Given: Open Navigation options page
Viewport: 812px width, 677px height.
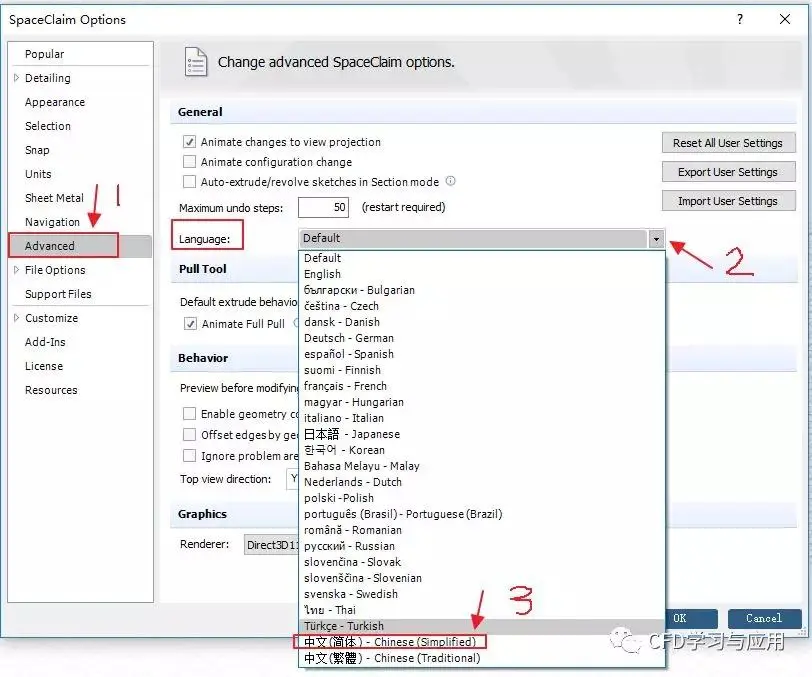Looking at the screenshot, I should tap(52, 222).
